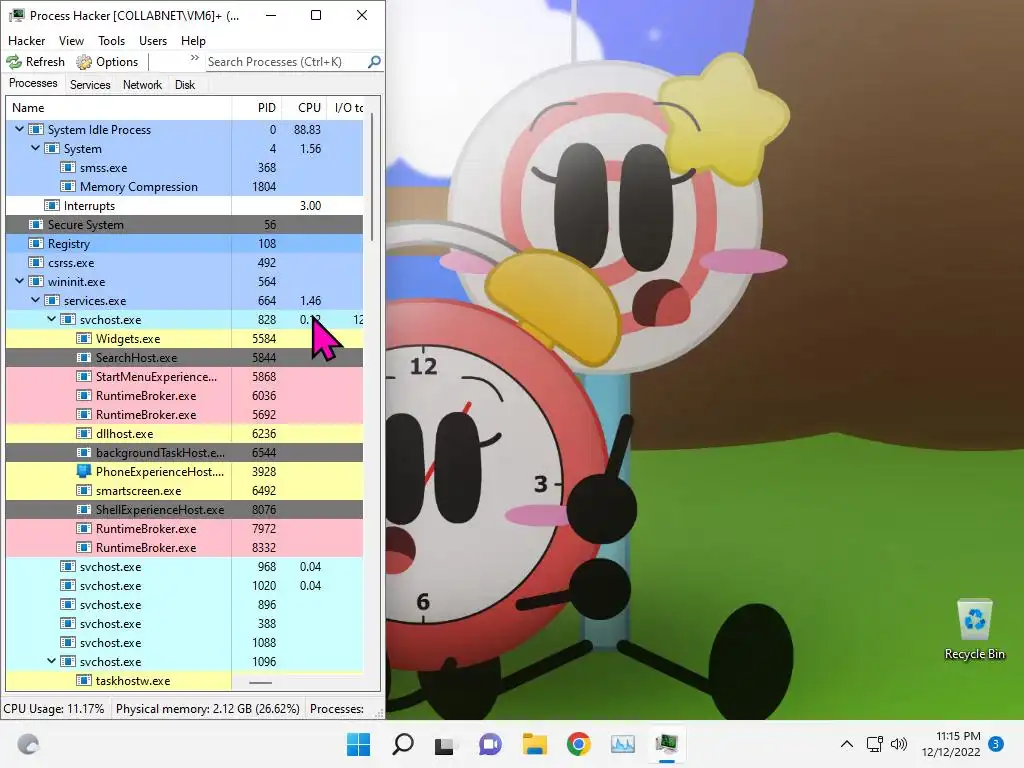The width and height of the screenshot is (1024, 768).
Task: Switch to the Network tab
Action: click(x=142, y=85)
